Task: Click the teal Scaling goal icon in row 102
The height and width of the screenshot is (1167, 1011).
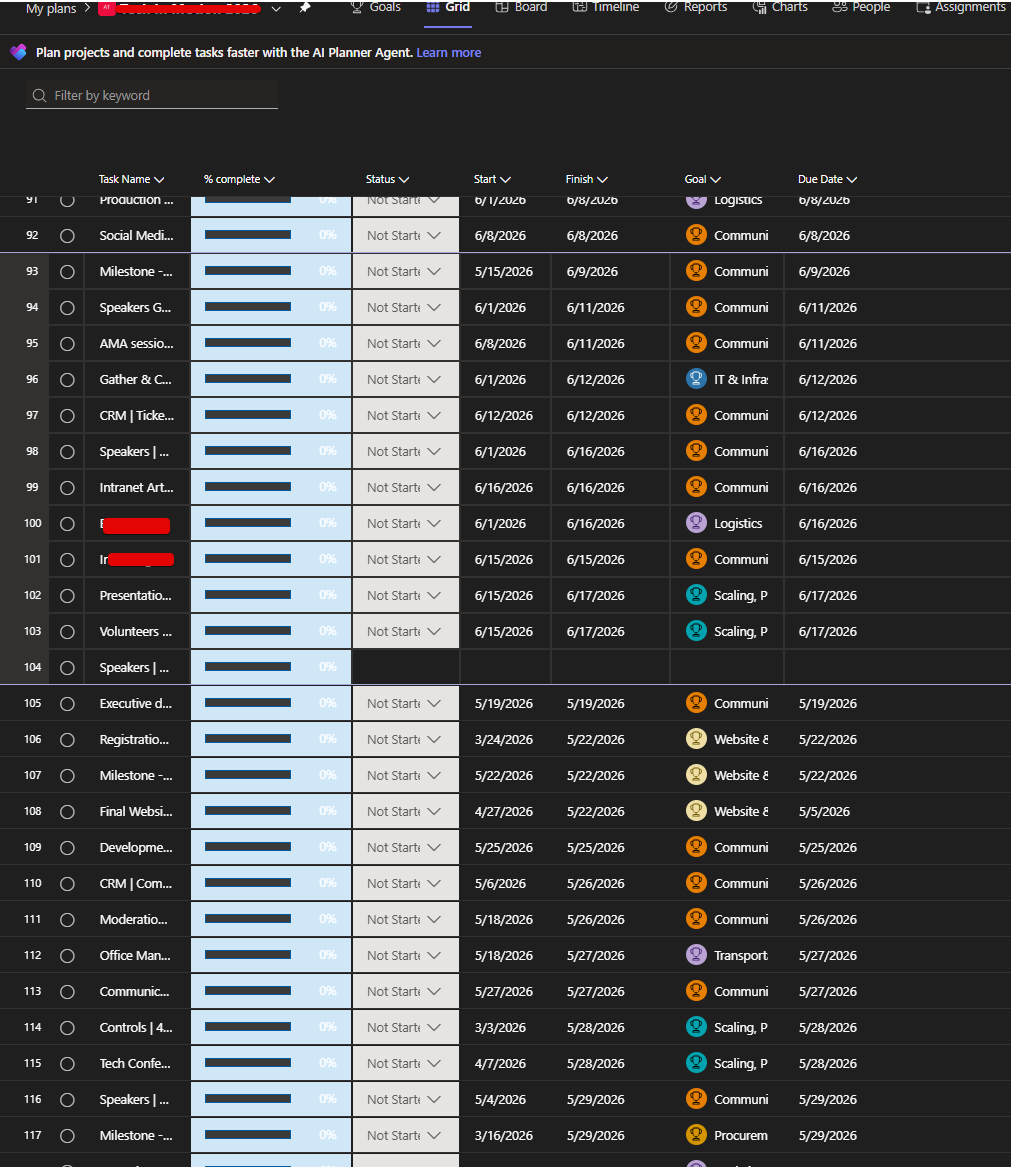Action: pyautogui.click(x=696, y=595)
